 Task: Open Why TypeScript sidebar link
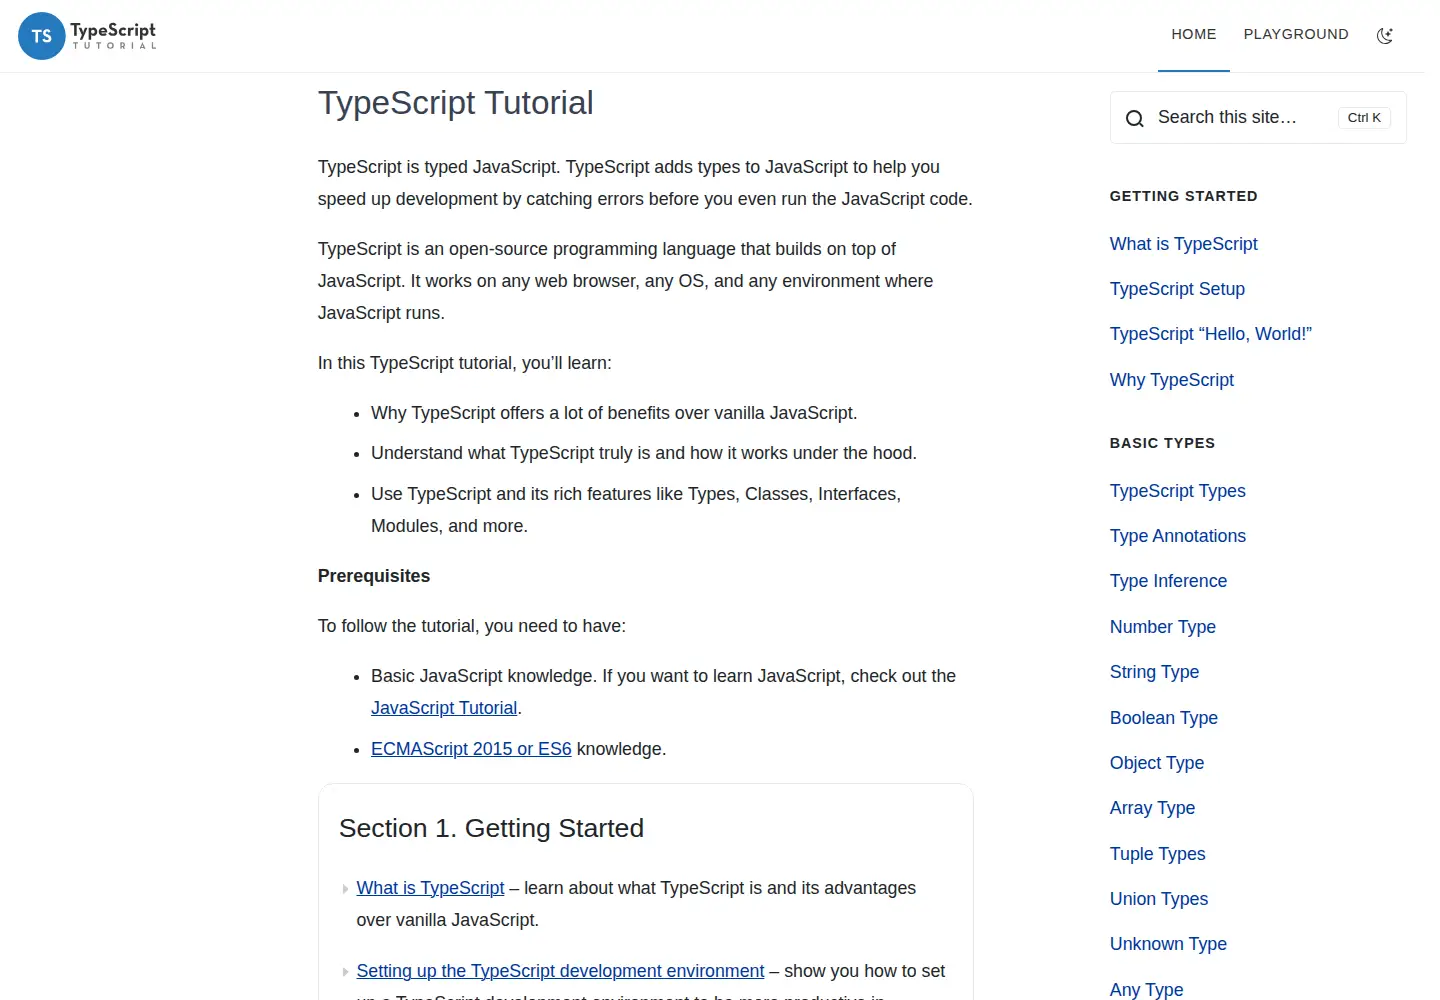[1171, 380]
